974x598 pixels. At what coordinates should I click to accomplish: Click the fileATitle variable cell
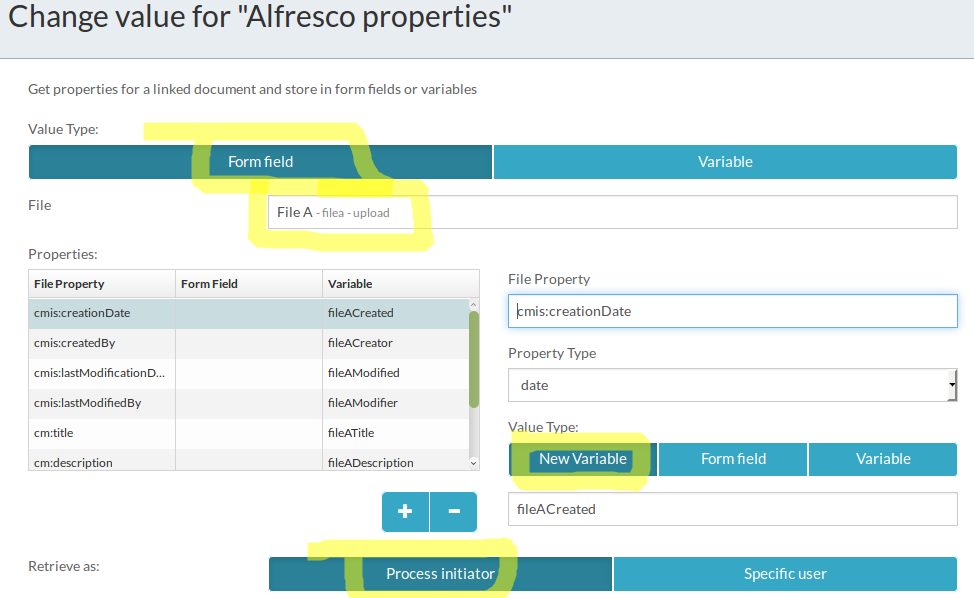point(396,433)
